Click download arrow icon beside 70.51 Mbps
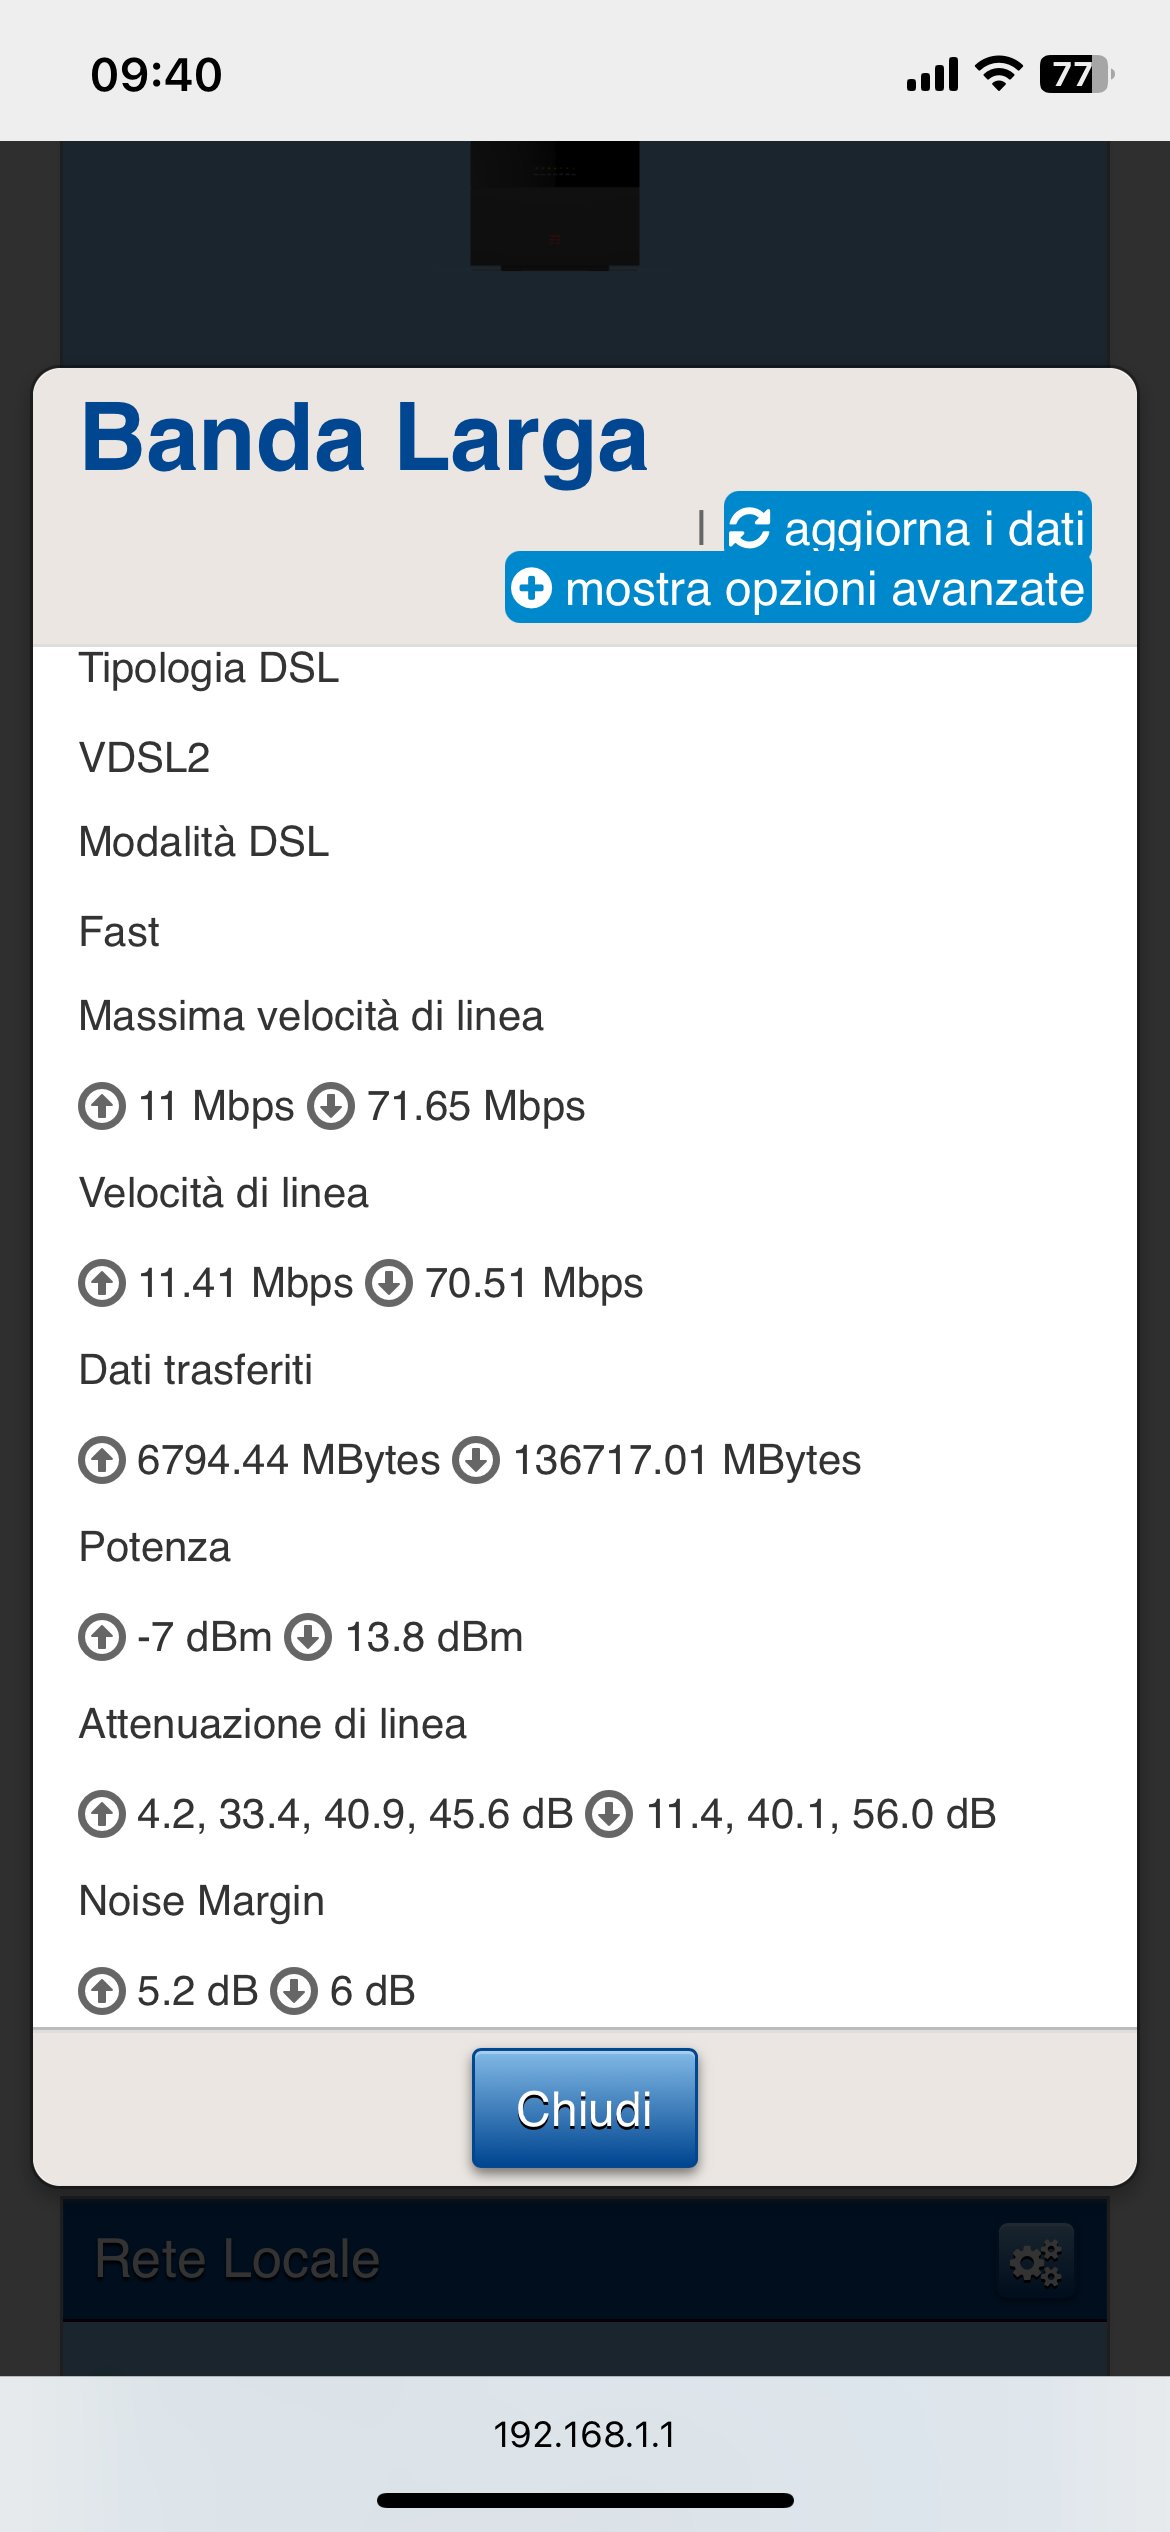 [x=389, y=1283]
